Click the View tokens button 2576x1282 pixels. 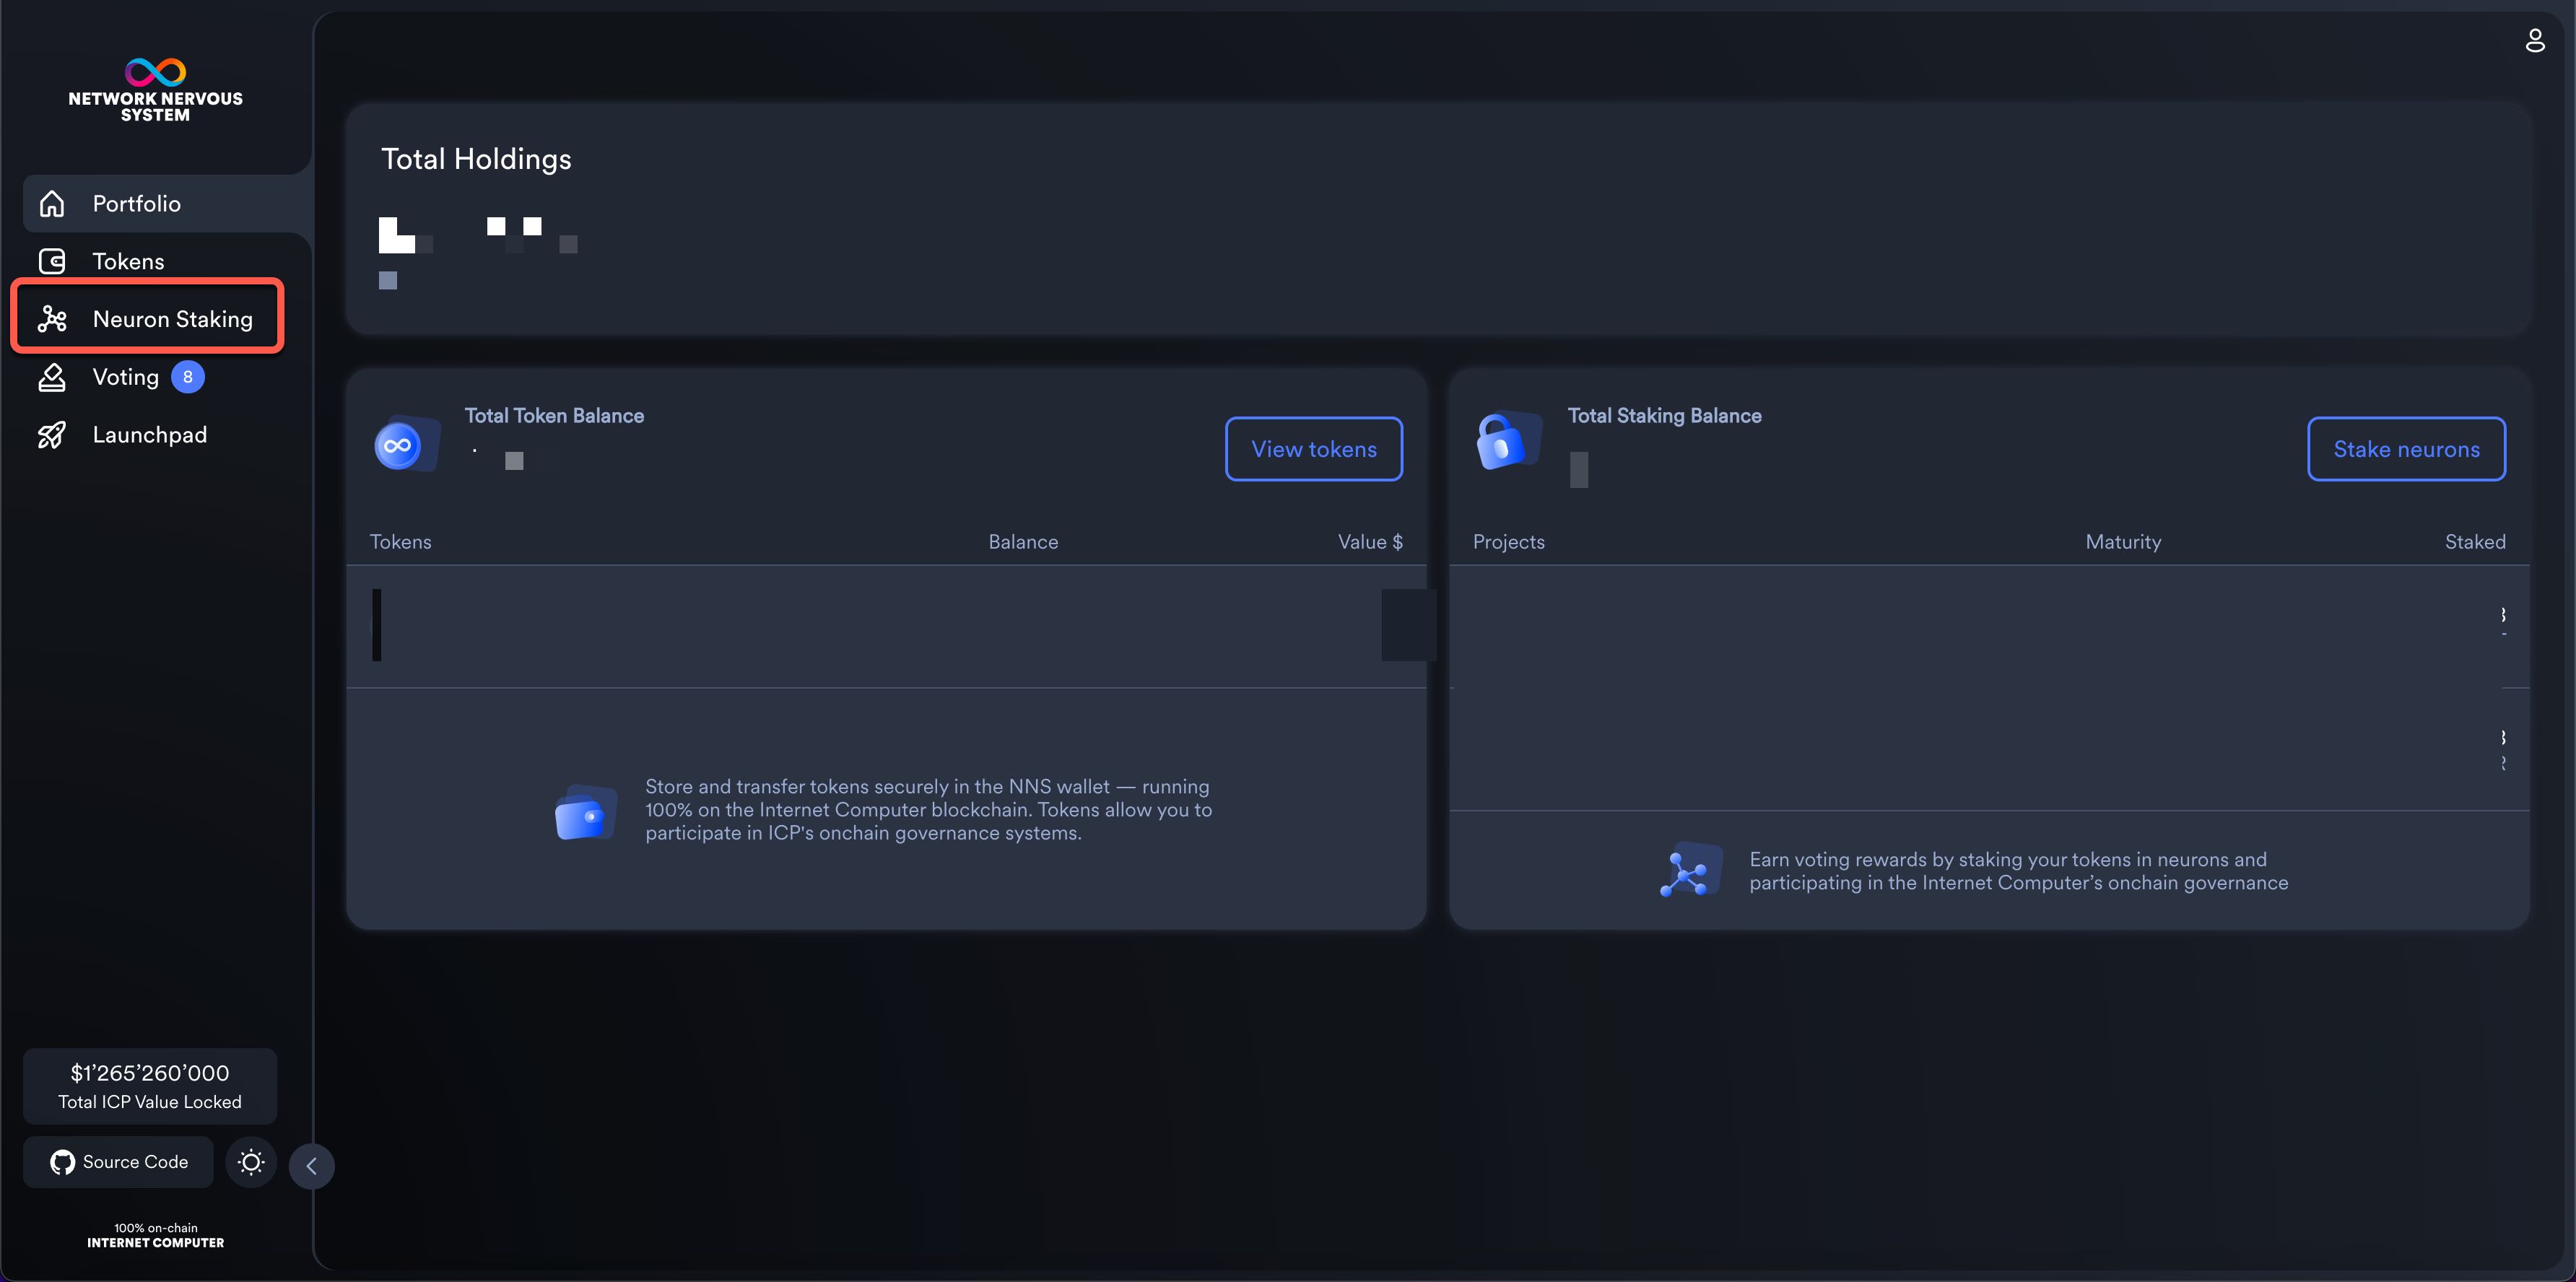pos(1313,449)
